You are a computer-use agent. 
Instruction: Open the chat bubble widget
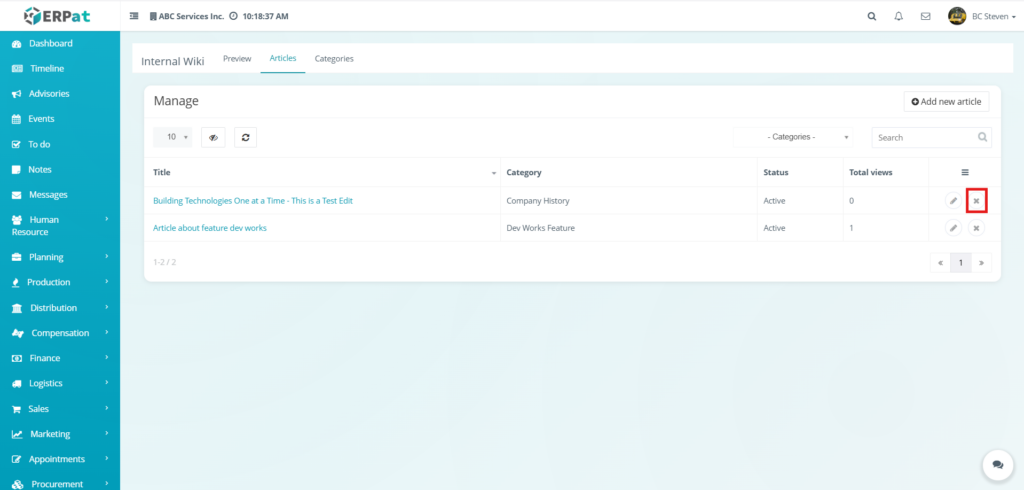997,465
